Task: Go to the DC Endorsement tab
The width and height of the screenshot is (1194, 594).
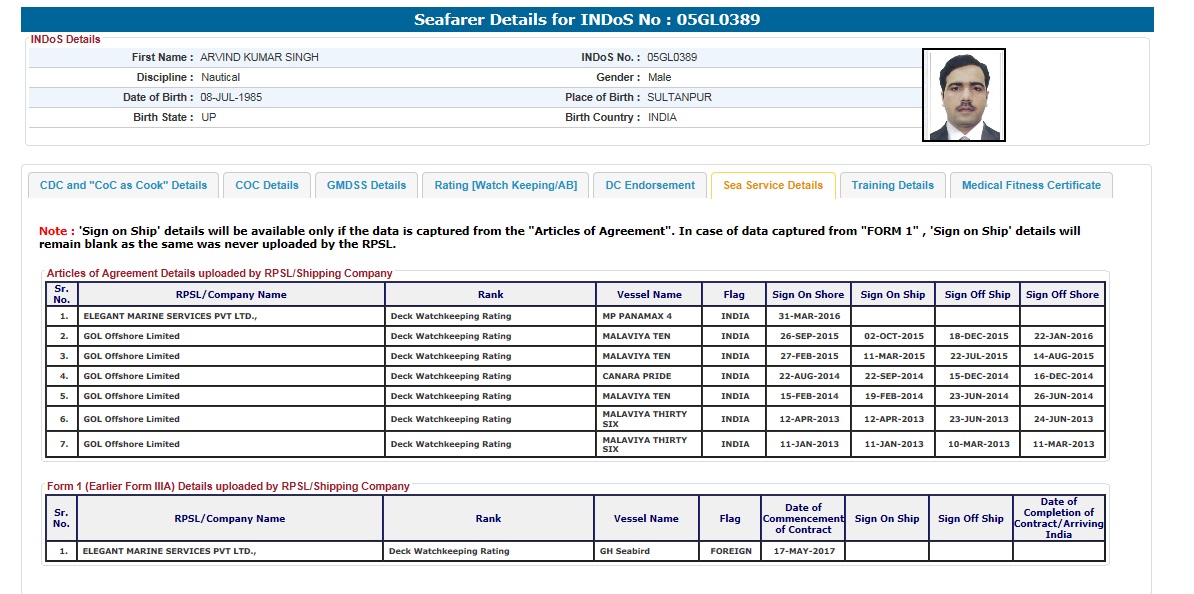Action: point(650,185)
